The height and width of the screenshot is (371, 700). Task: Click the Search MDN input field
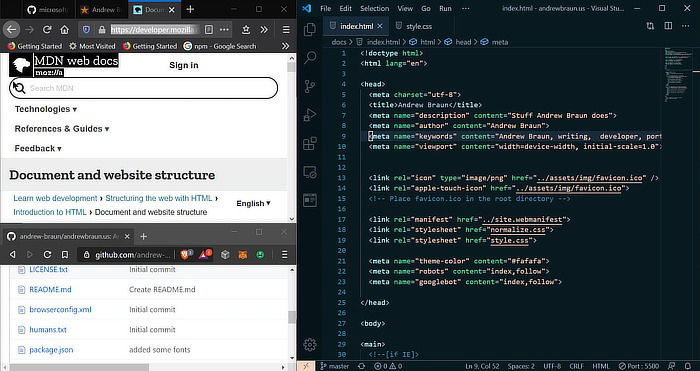tap(143, 88)
